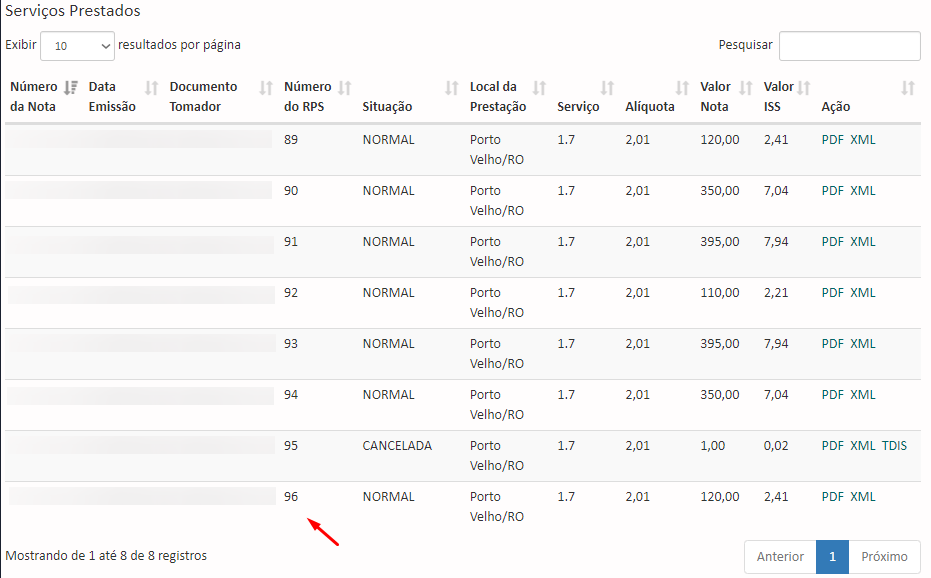Sort by Data Emissão column icon
The height and width of the screenshot is (578, 931).
(152, 88)
